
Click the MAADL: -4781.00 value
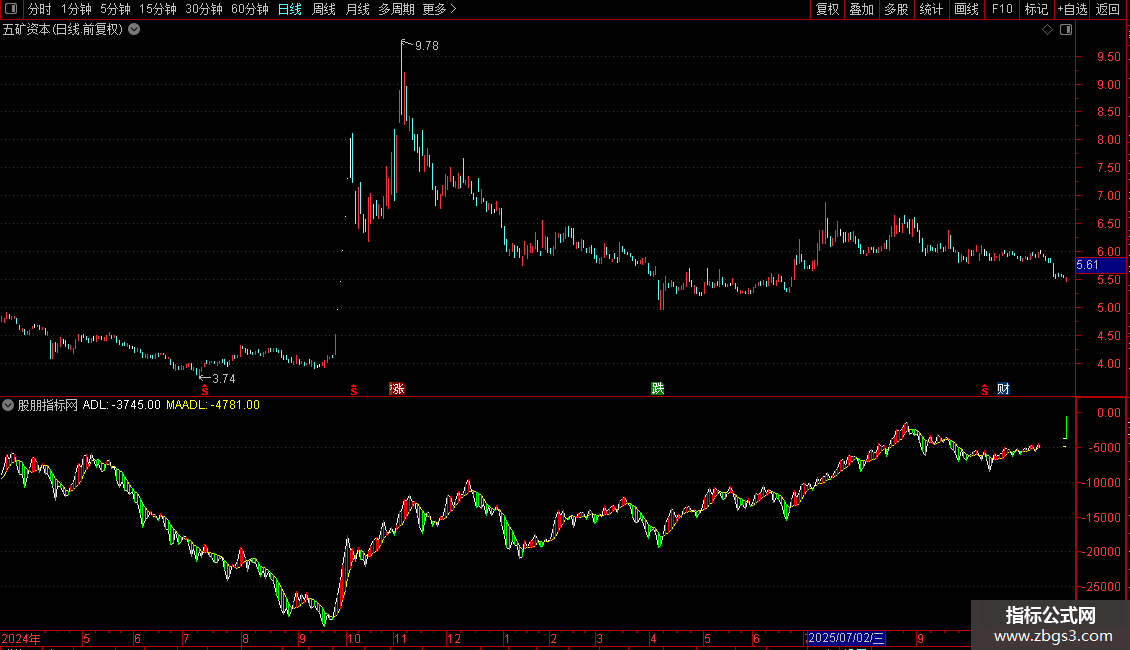(213, 405)
